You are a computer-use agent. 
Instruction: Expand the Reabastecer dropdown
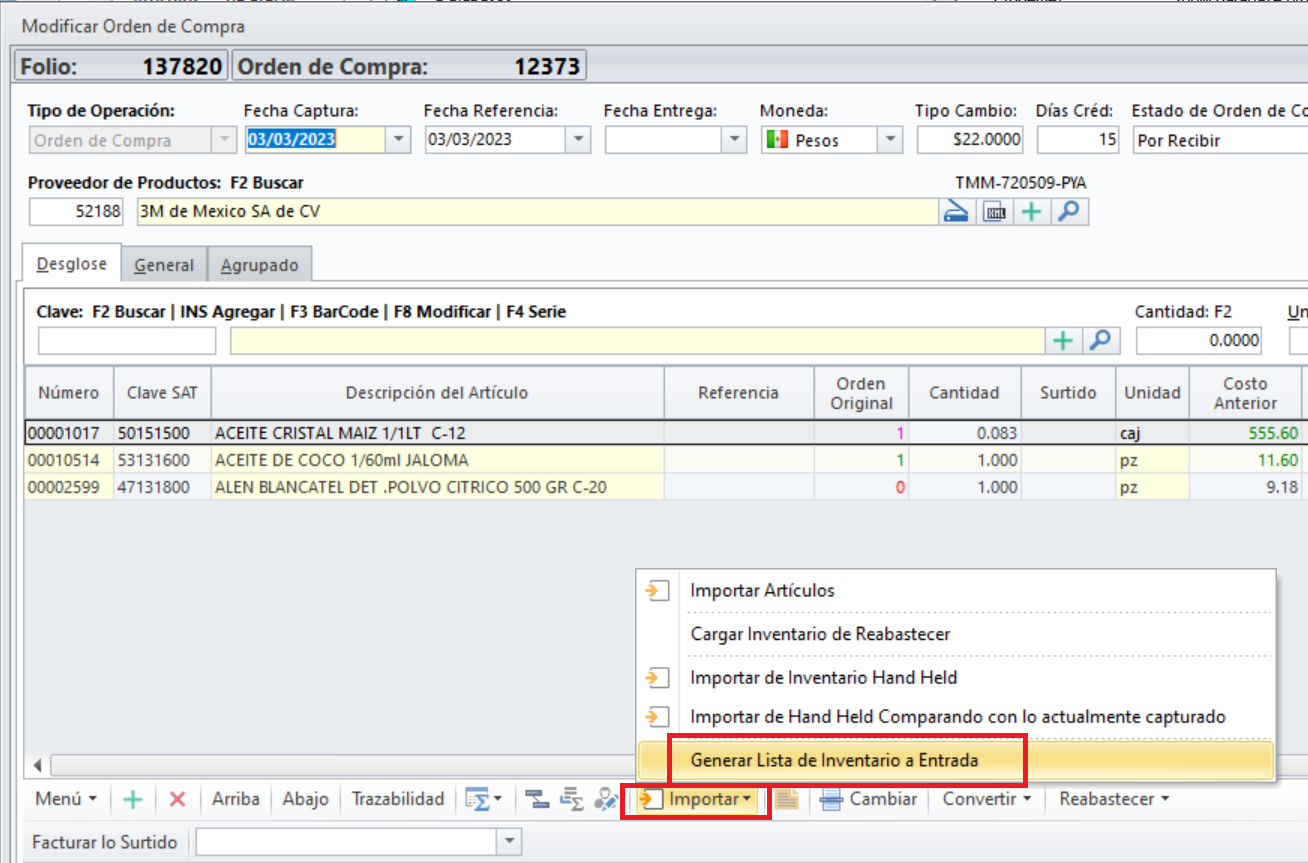click(1113, 799)
